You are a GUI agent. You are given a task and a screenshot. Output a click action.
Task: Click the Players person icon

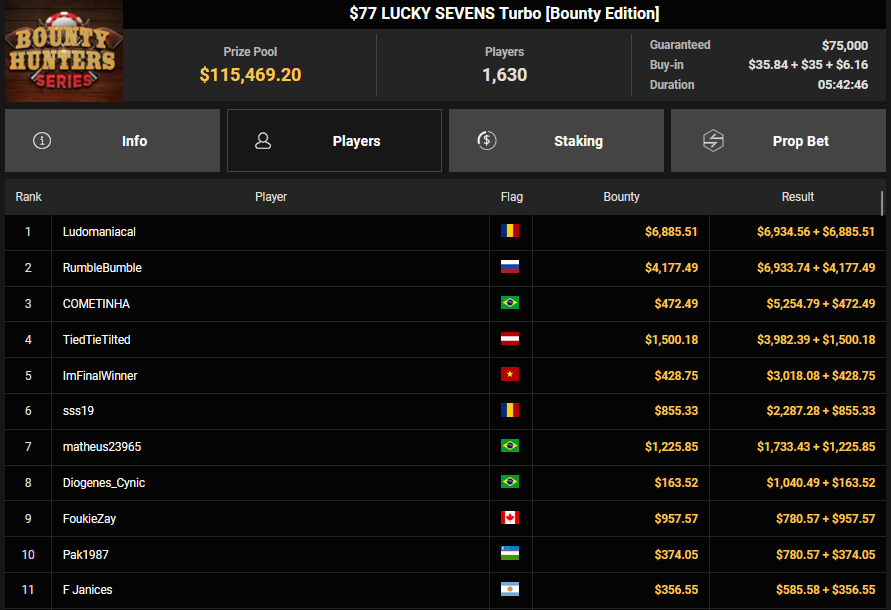[263, 141]
